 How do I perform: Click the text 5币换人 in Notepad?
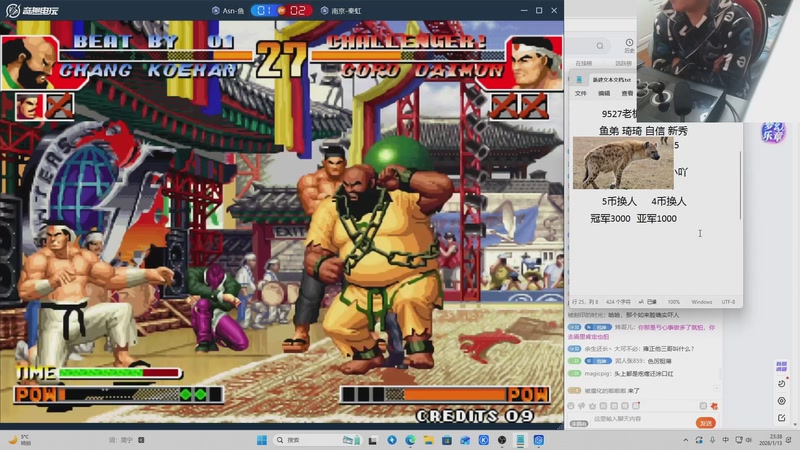(x=619, y=202)
